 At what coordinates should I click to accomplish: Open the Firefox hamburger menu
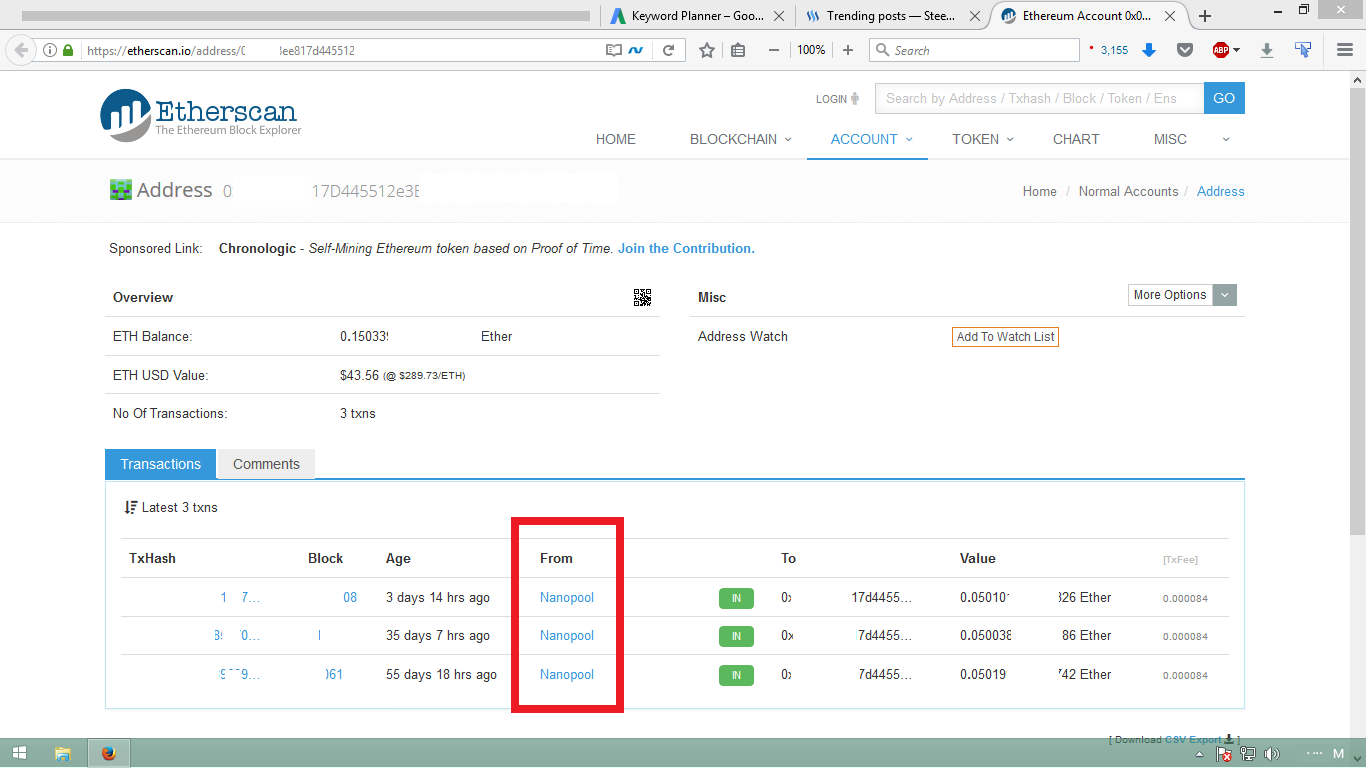1345,50
